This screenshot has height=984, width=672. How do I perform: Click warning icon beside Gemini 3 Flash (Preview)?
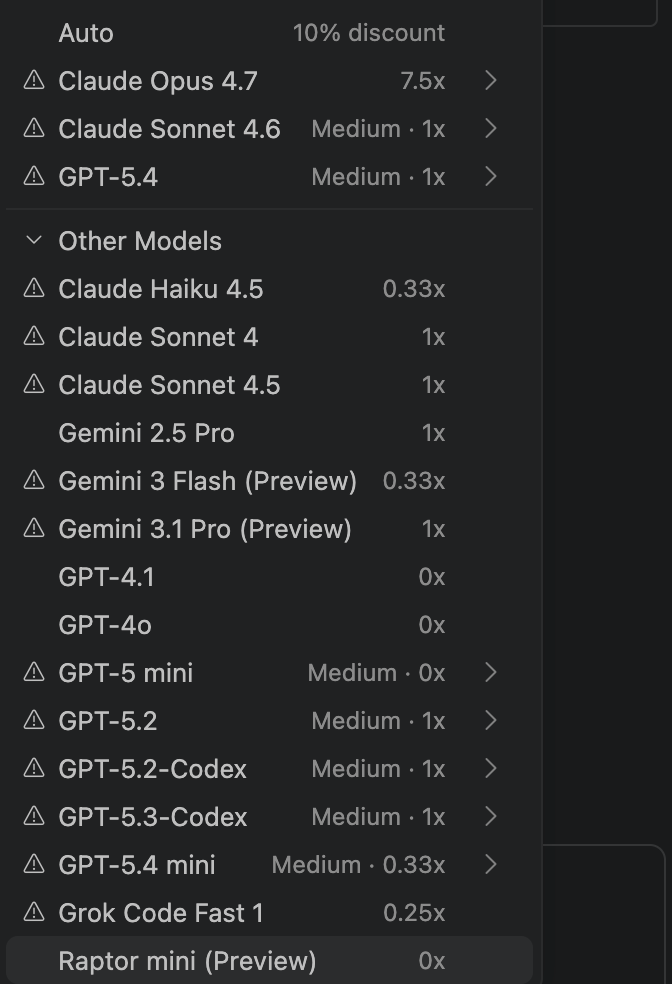tap(34, 481)
